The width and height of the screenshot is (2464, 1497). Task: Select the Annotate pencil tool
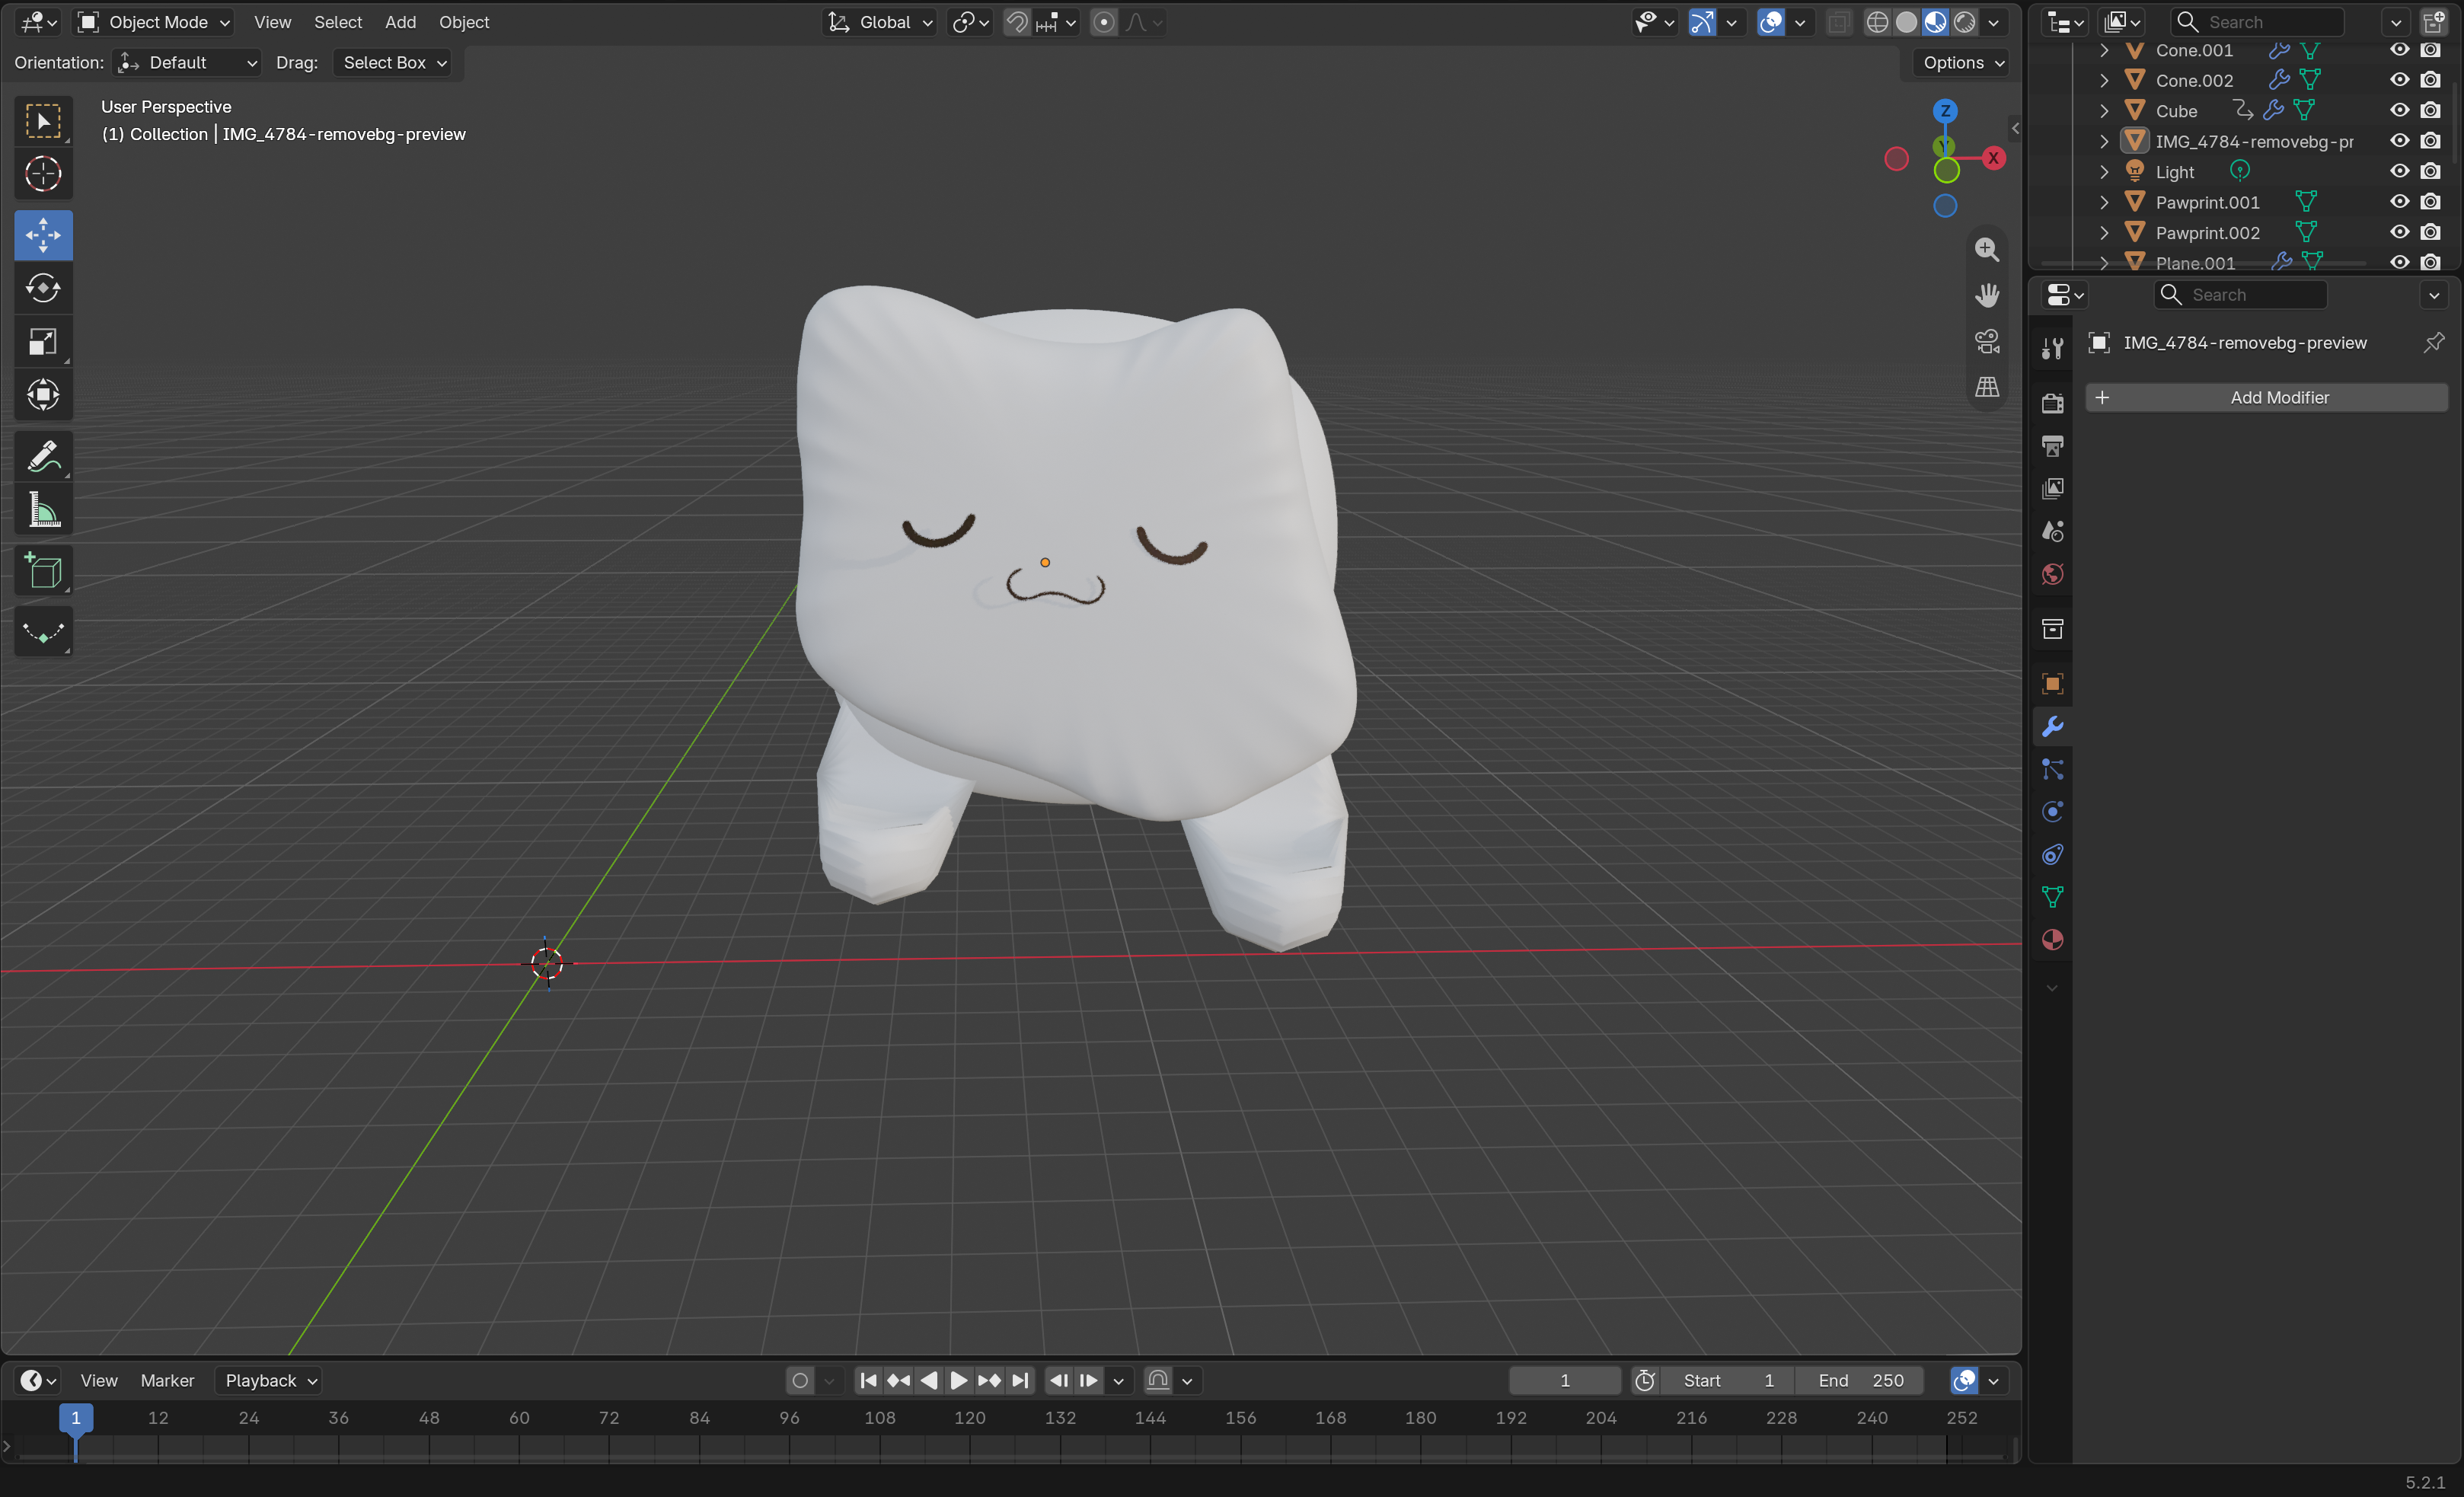[x=43, y=456]
